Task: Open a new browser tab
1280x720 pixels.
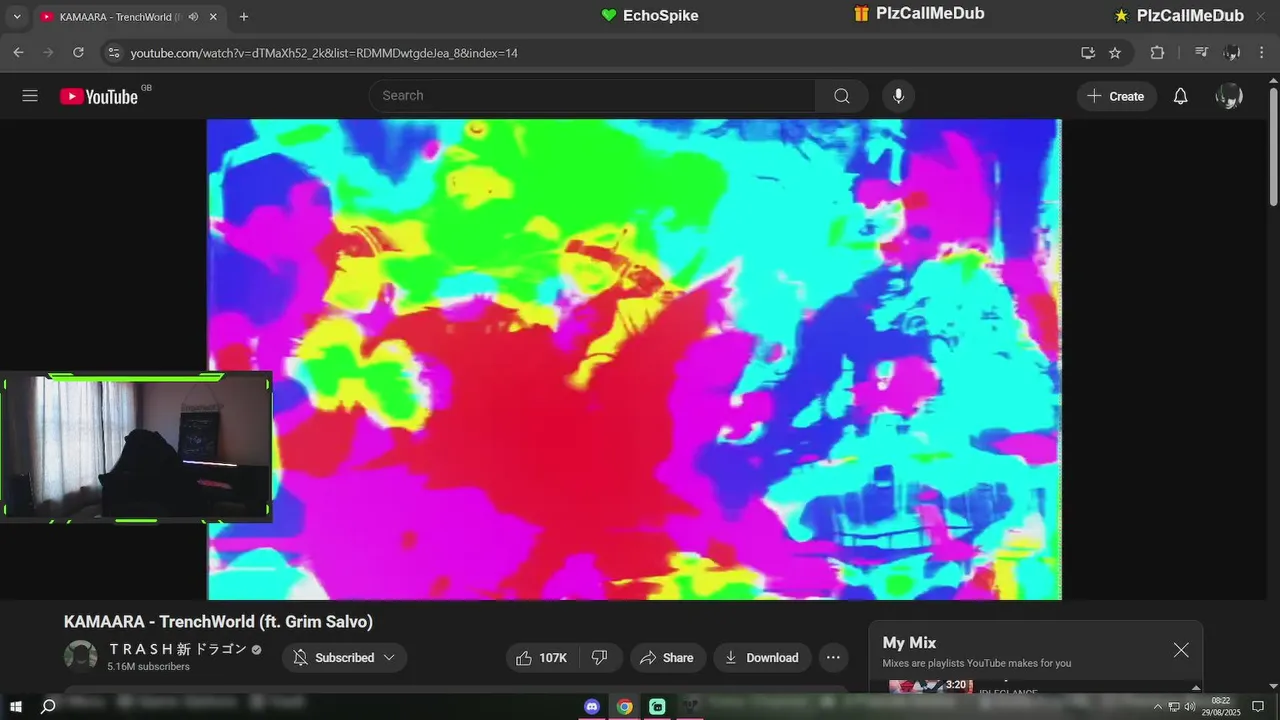Action: [244, 17]
